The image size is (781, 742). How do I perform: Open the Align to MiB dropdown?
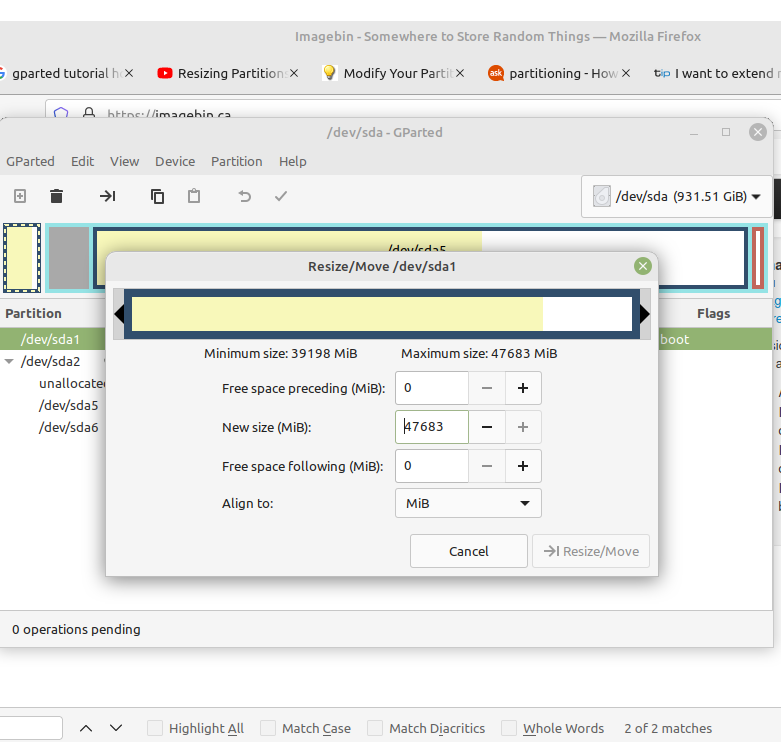(x=468, y=503)
